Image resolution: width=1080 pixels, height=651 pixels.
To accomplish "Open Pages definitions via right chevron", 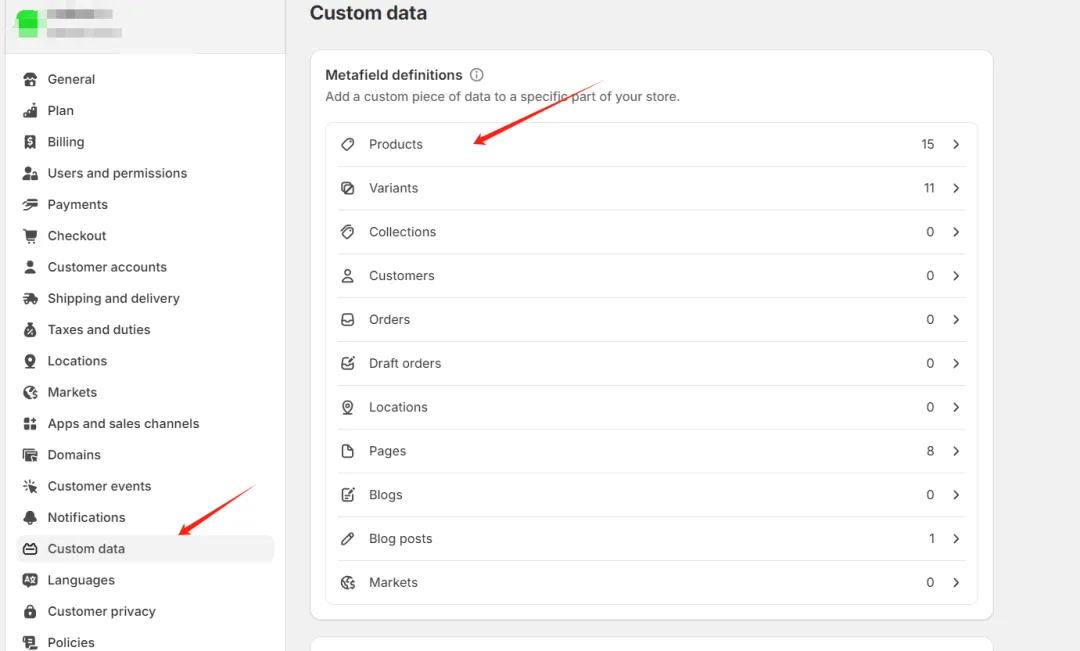I will coord(956,451).
